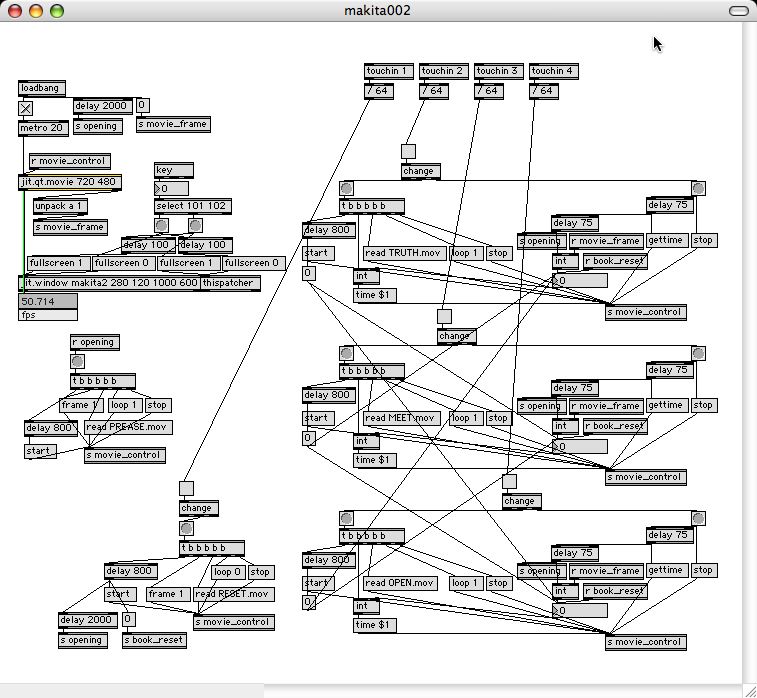Click bang button above t b b b b b near OPEN.mov
757x698 pixels.
point(346,518)
